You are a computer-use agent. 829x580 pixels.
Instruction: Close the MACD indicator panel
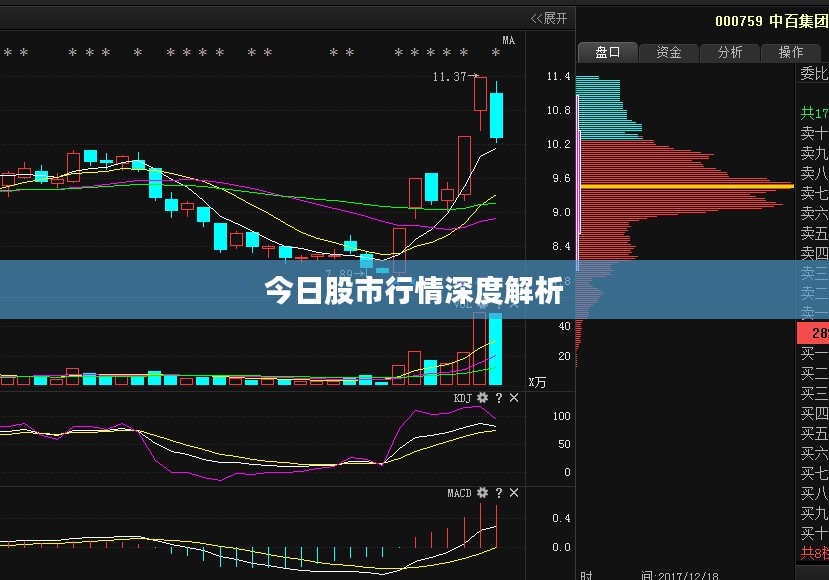point(514,493)
